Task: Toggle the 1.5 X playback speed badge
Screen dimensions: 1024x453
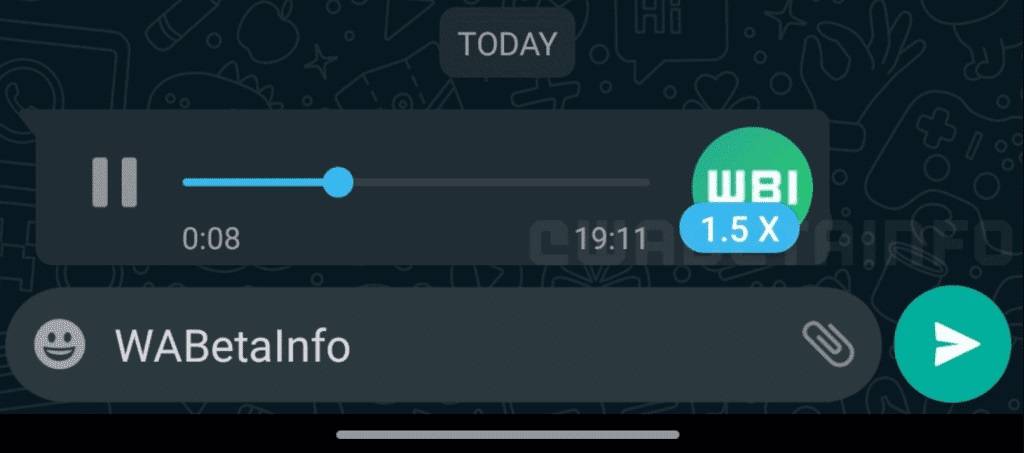Action: 739,229
